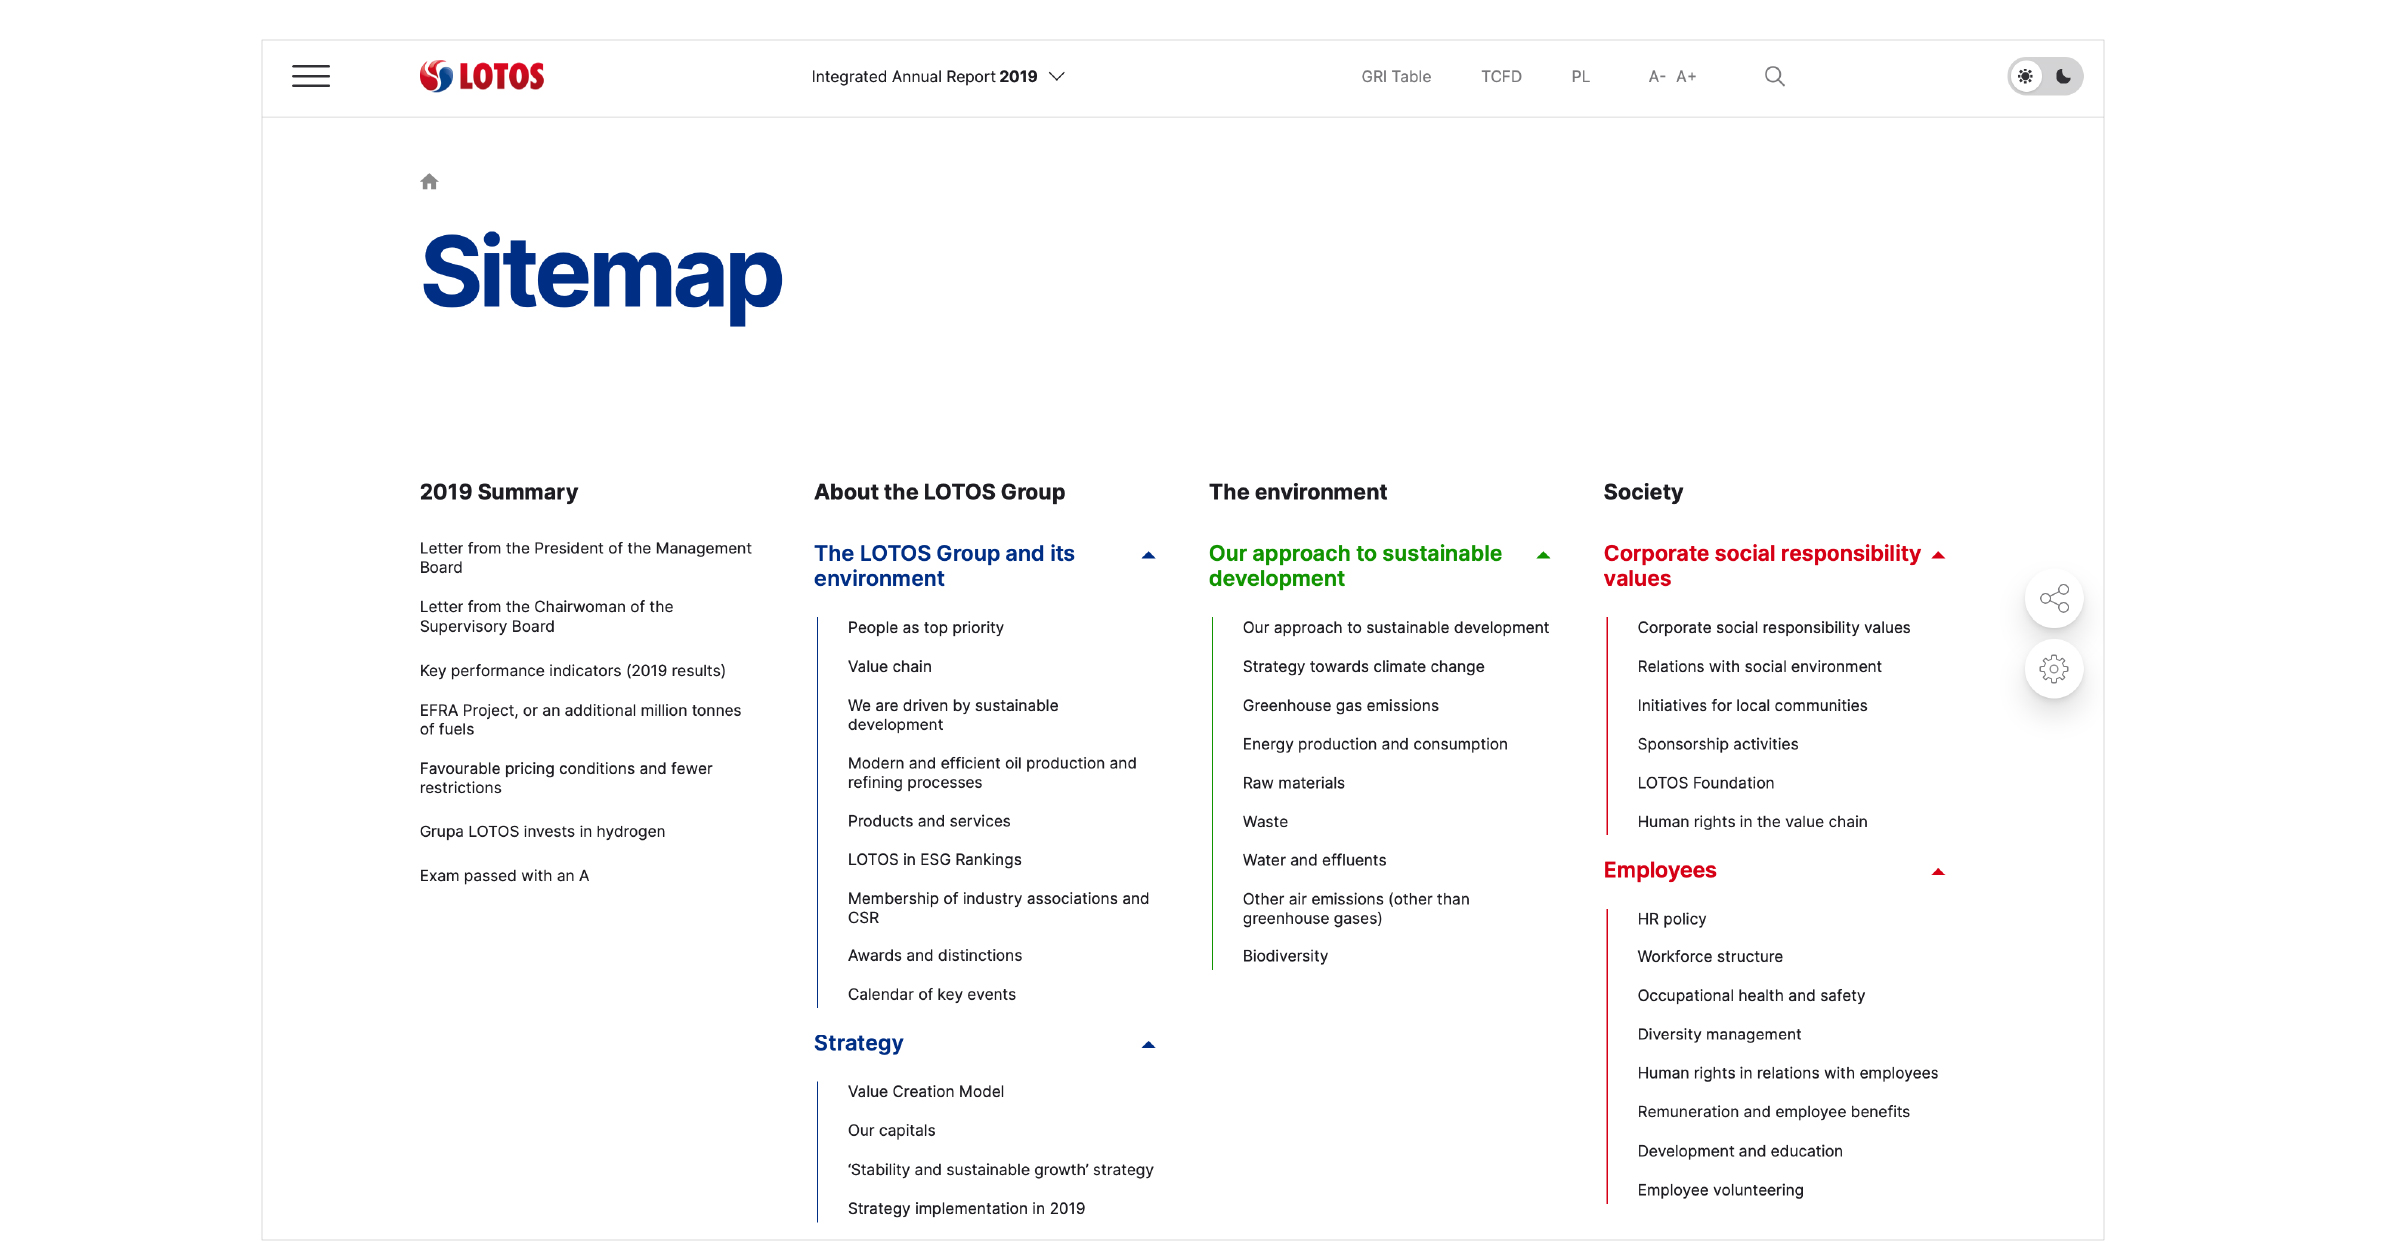
Task: Open Key performance indicators (2019 results)
Action: 573,671
